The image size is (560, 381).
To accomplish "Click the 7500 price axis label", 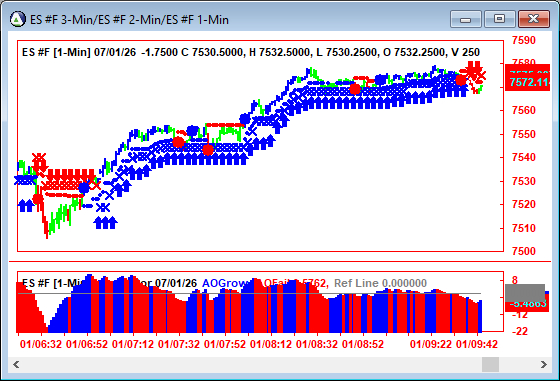I will point(524,251).
